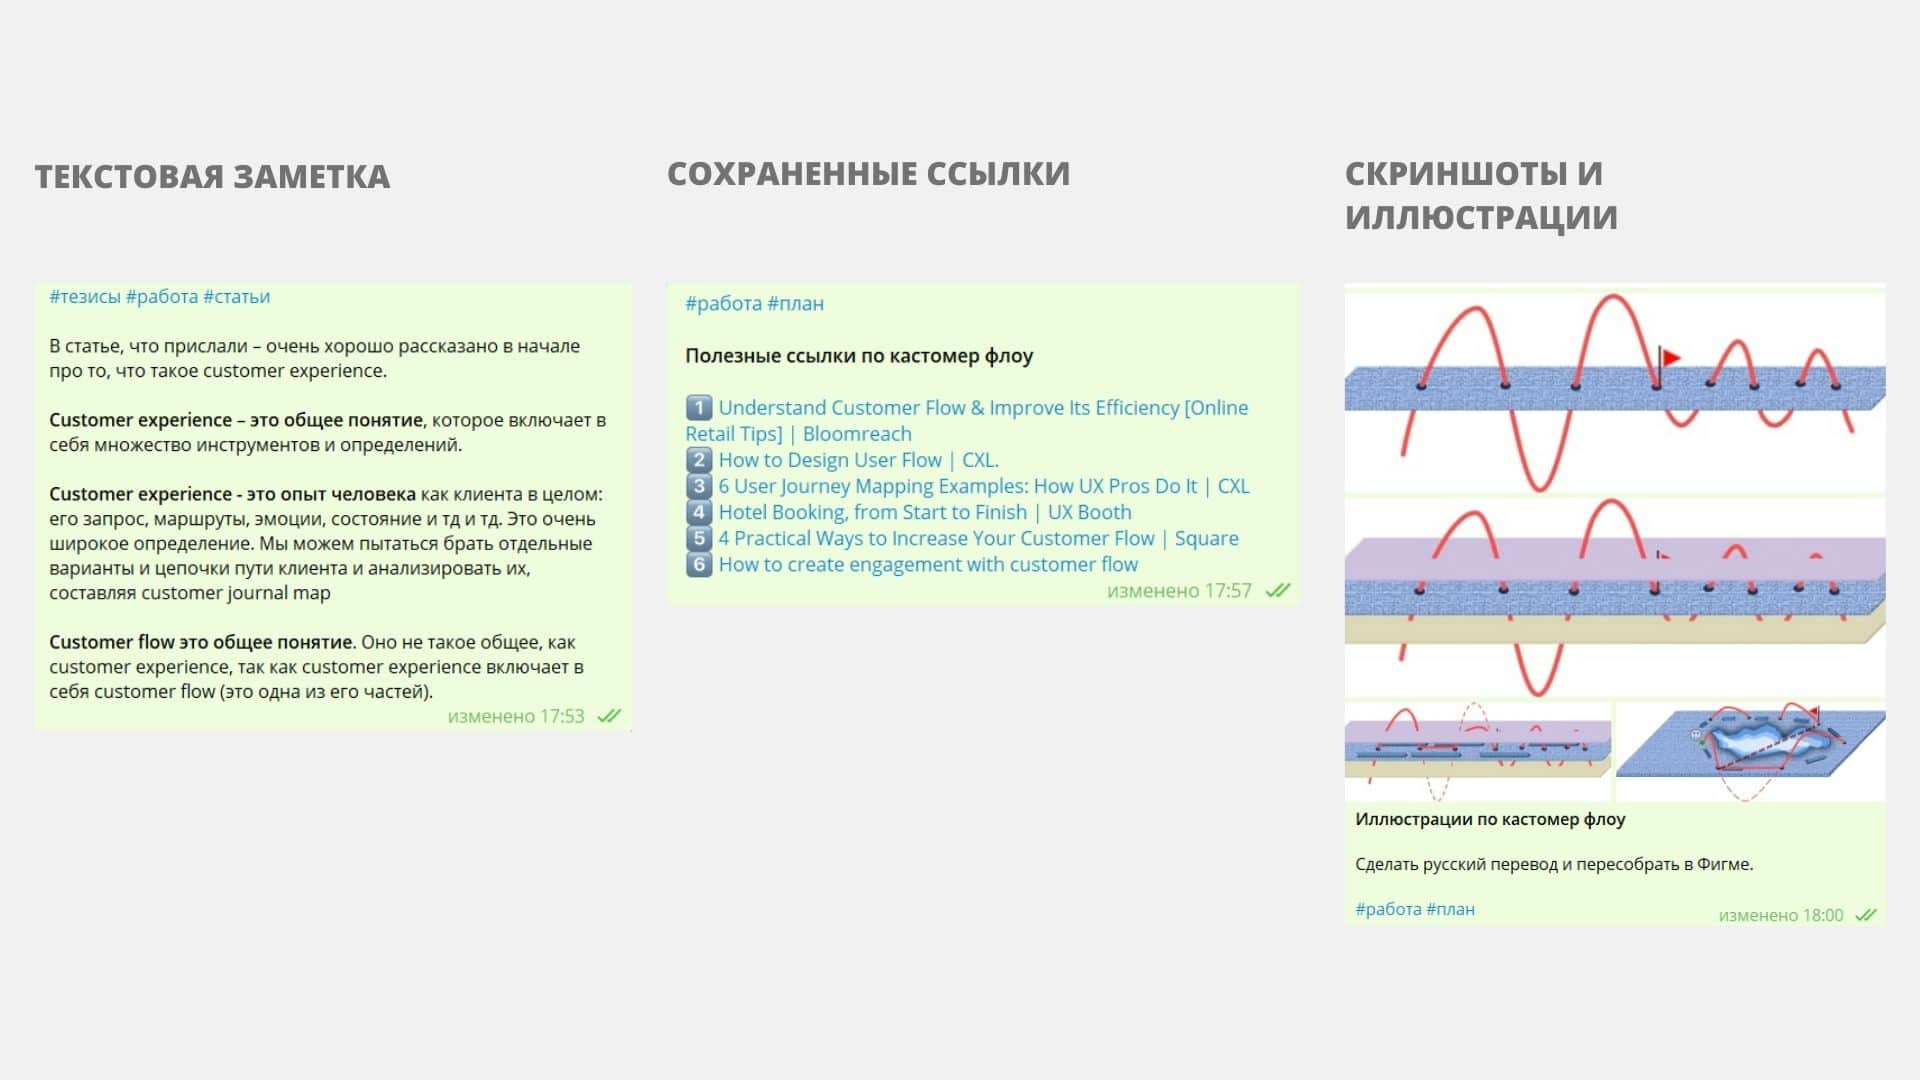1920x1080 pixels.
Task: Click the checkmark icon on сохраненные ссылки
Action: tap(1278, 591)
